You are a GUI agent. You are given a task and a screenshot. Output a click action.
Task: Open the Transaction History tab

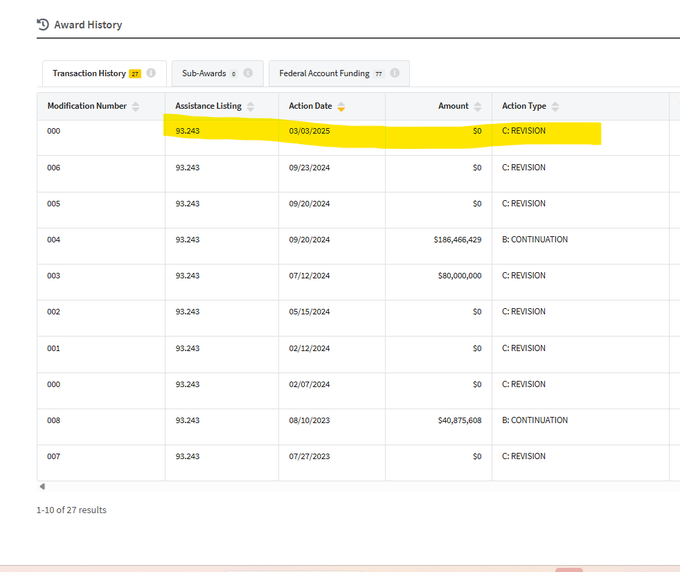(x=89, y=74)
